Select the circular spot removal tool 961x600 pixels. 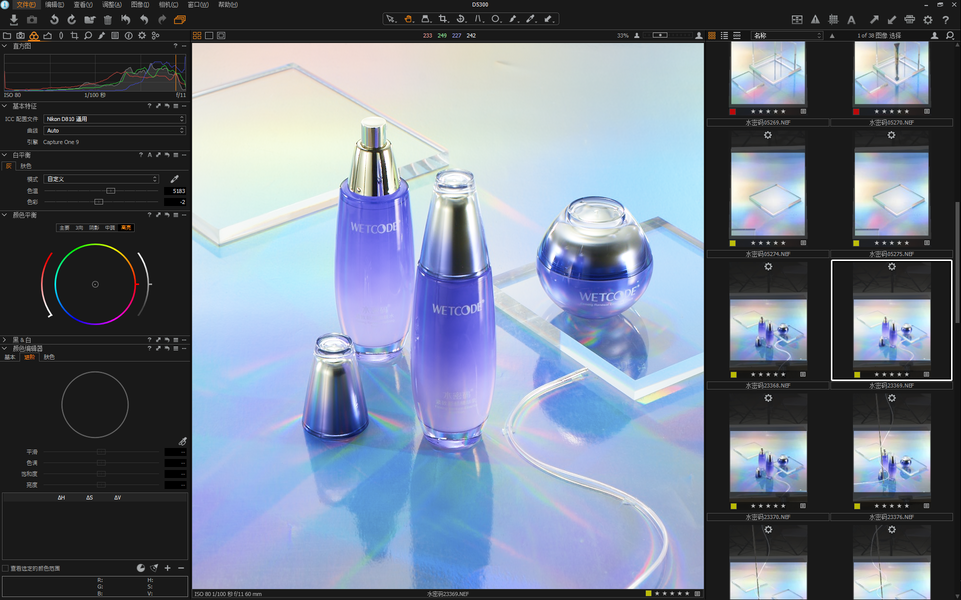click(x=496, y=19)
